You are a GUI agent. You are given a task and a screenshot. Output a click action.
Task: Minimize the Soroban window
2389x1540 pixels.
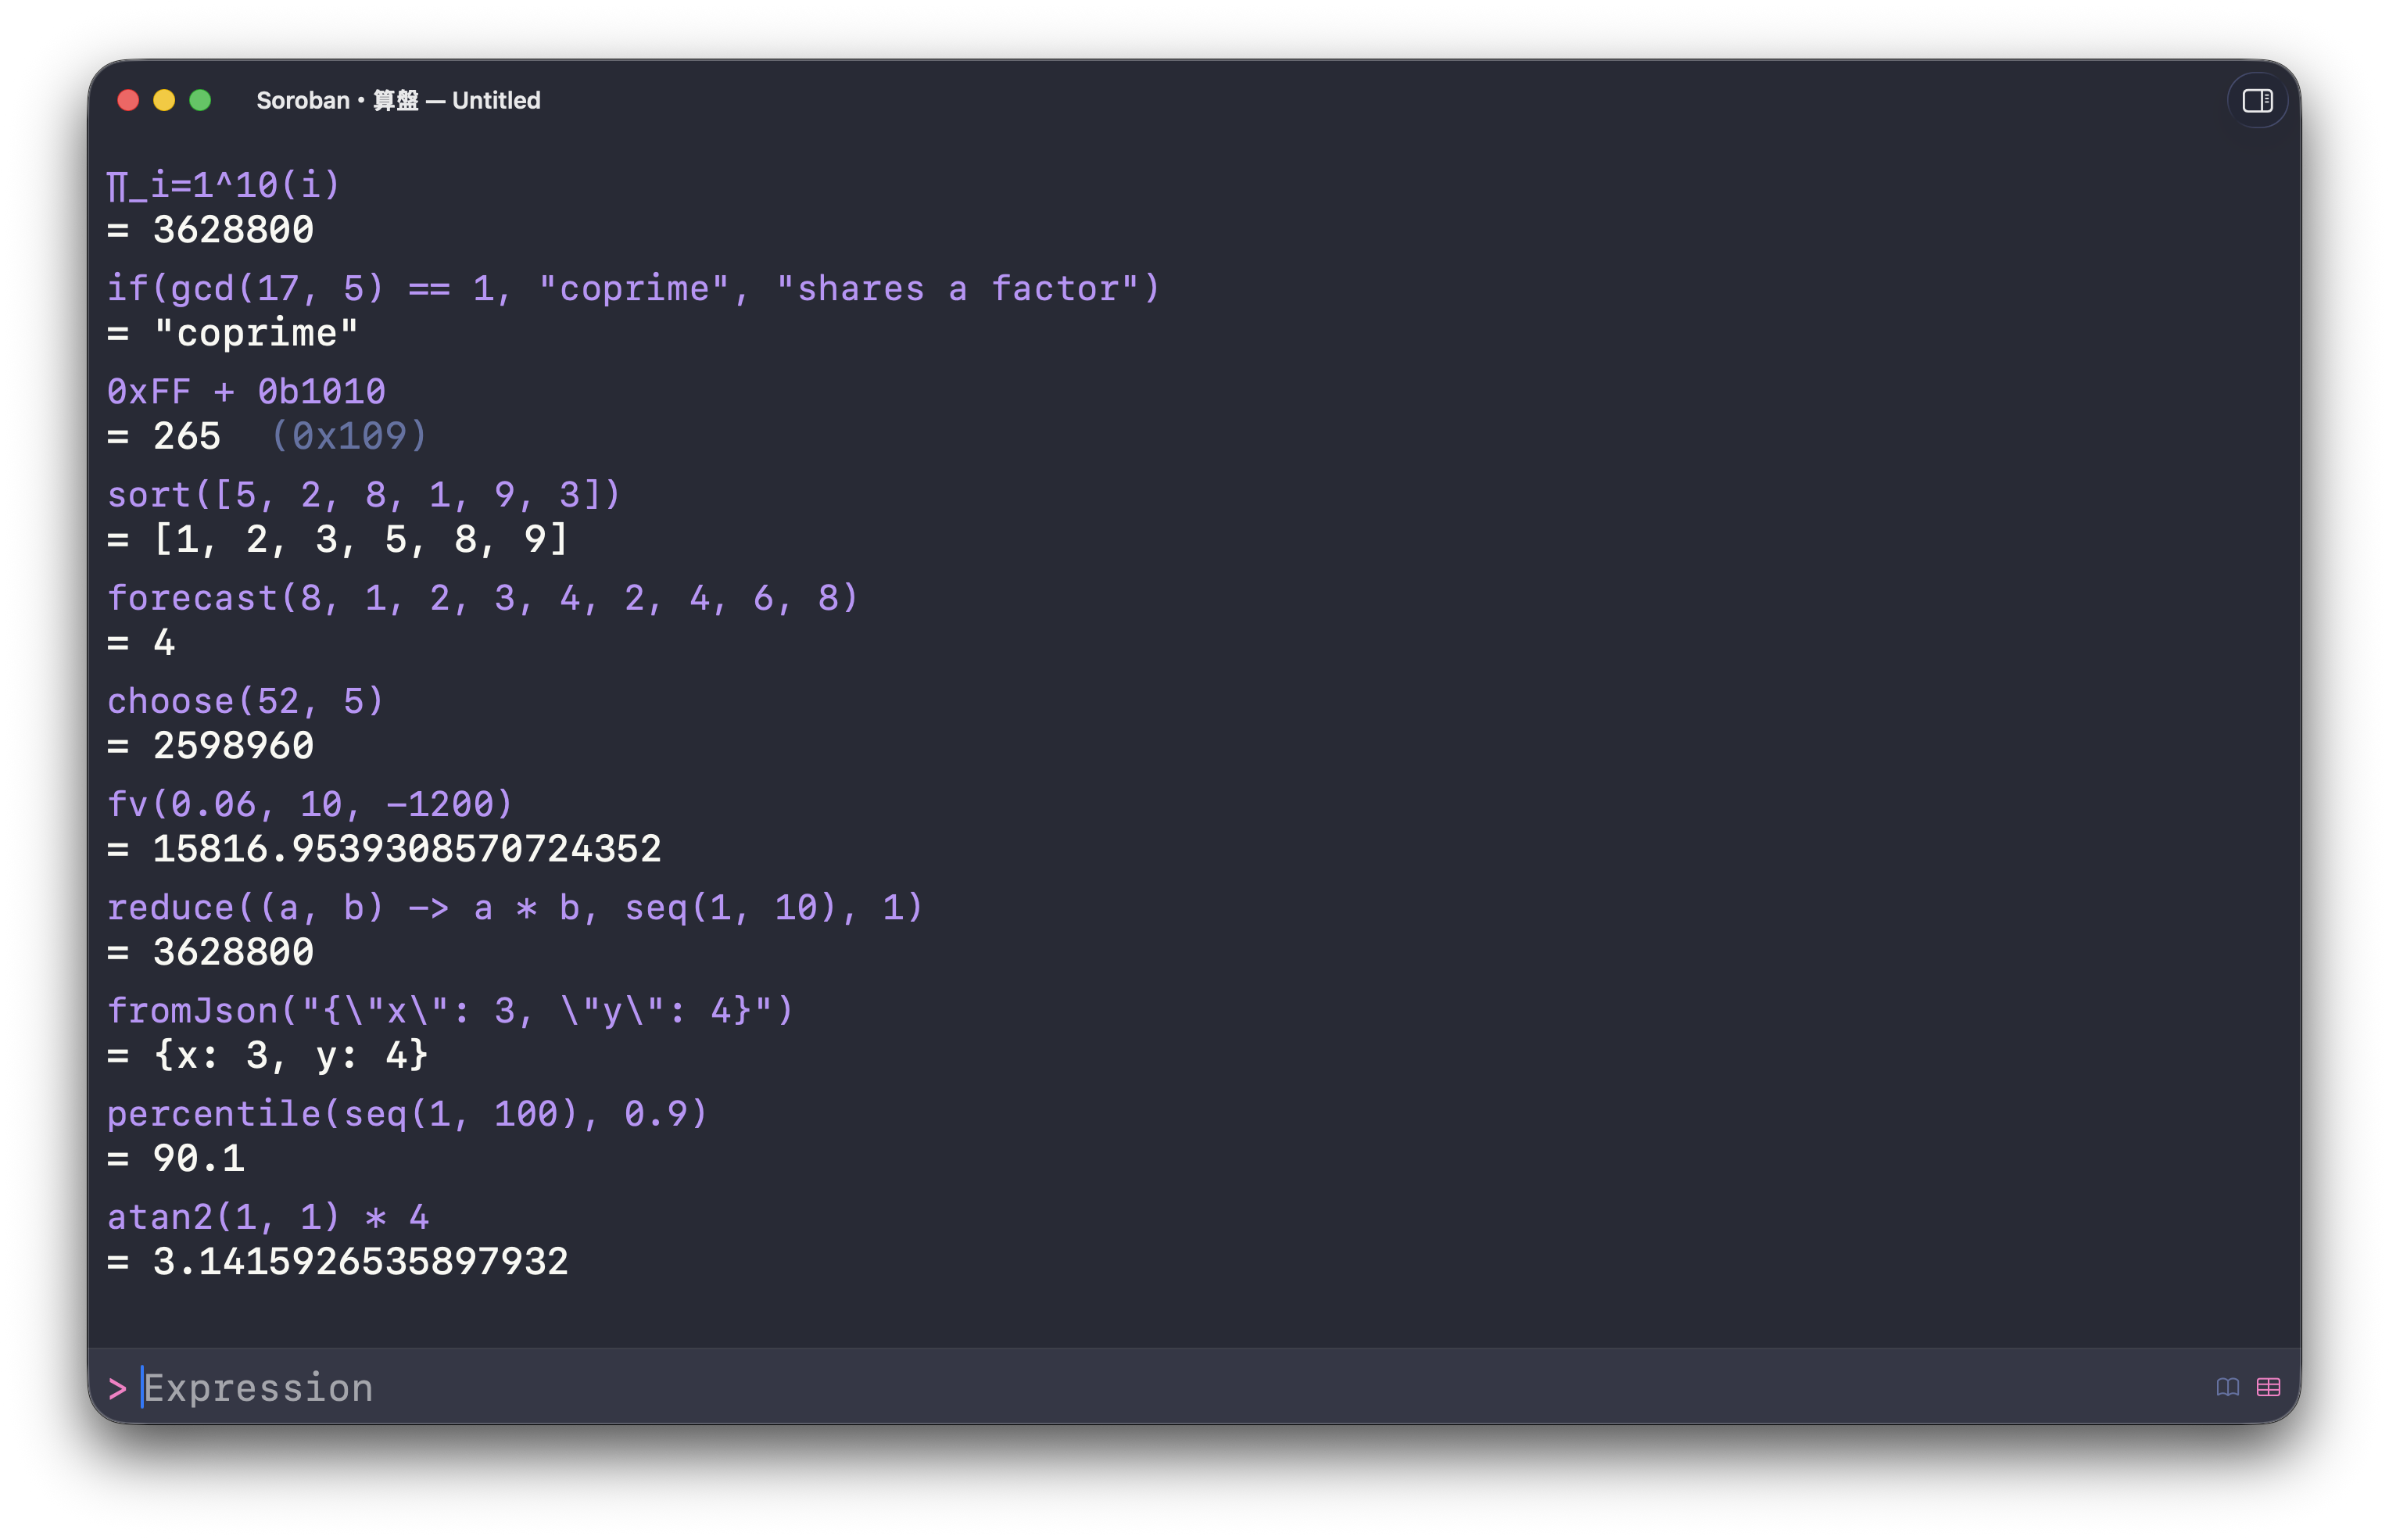coord(164,100)
